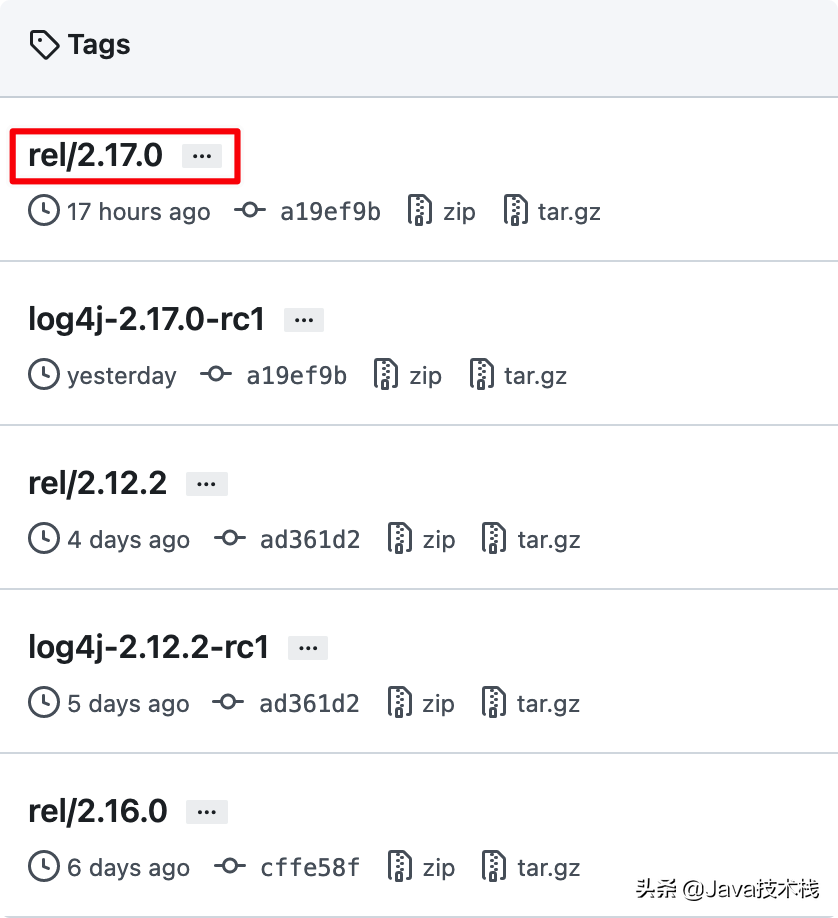Open the ellipsis menu for rel/2.16.0
The image size is (838, 918).
[206, 811]
